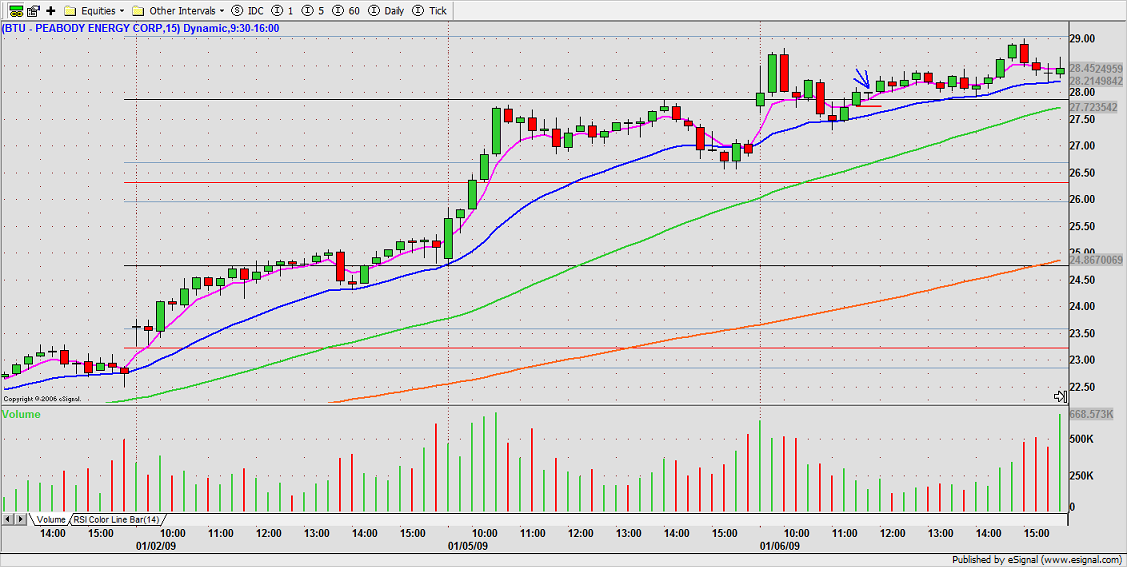This screenshot has width=1127, height=567.
Task: Click the 28.4524959 price label
Action: click(1096, 68)
